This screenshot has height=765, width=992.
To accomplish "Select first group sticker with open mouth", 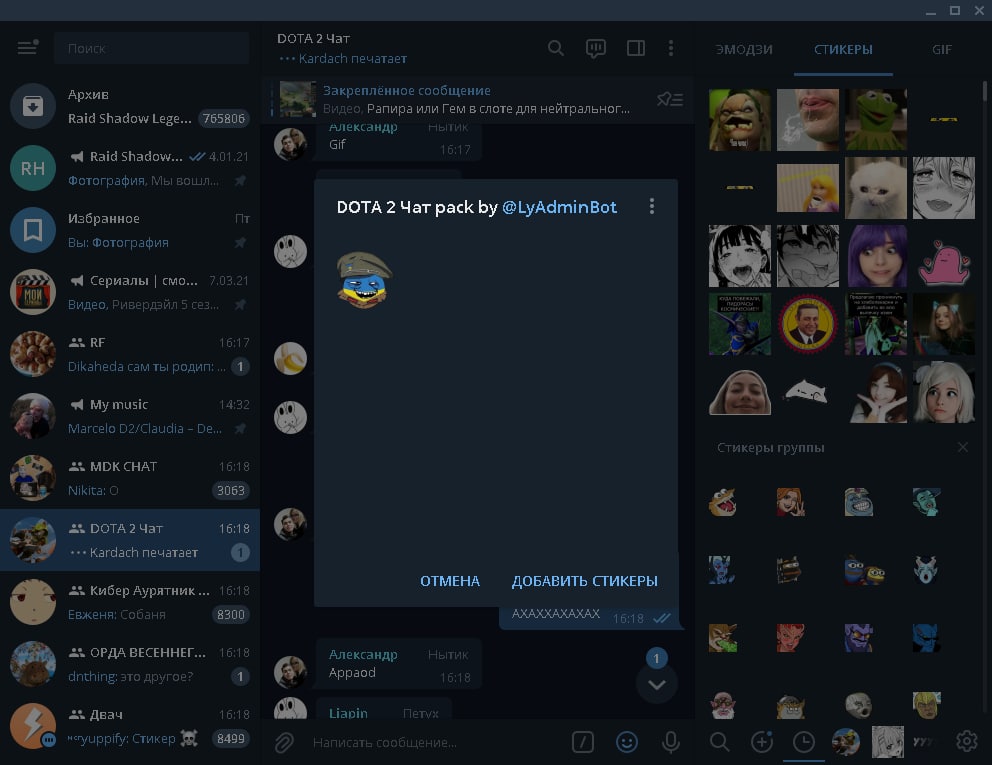I will coord(723,502).
